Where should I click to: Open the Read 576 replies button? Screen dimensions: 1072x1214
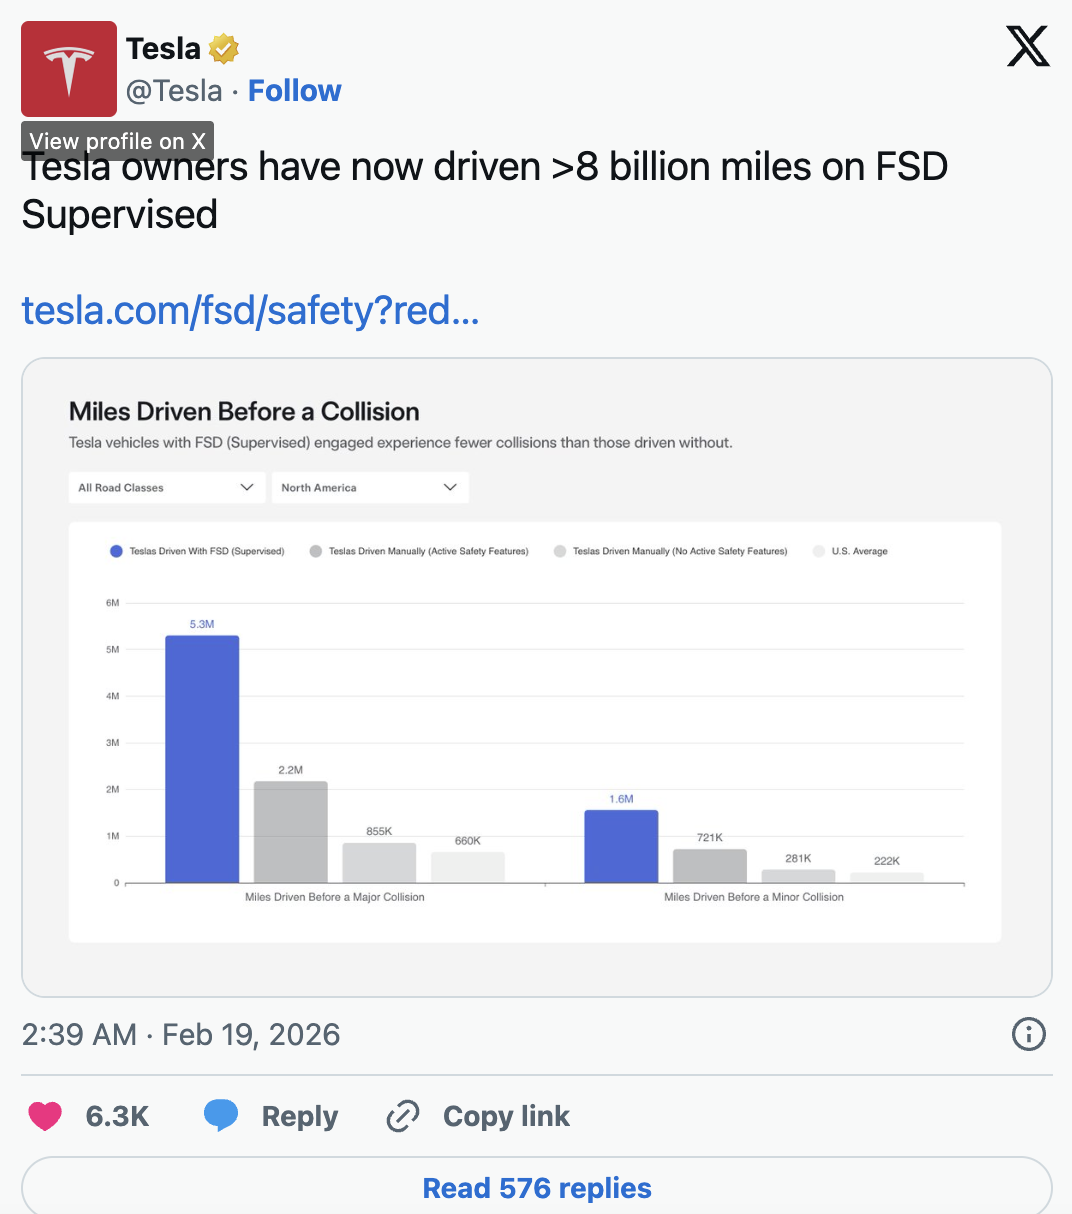(x=536, y=1188)
